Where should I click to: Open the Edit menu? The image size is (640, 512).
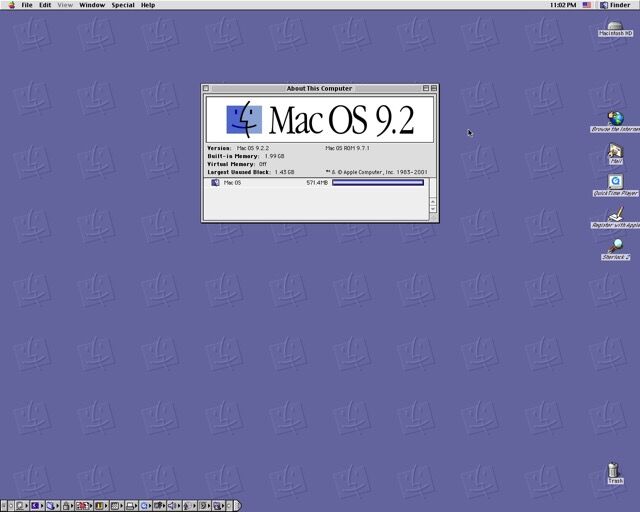pyautogui.click(x=45, y=5)
